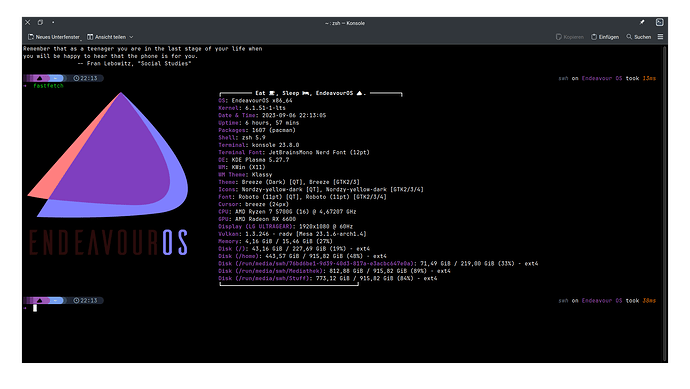Screen dimensions: 690x389
Task: Click the 'Packages: 1607 (pacman)' line
Action: (257, 130)
